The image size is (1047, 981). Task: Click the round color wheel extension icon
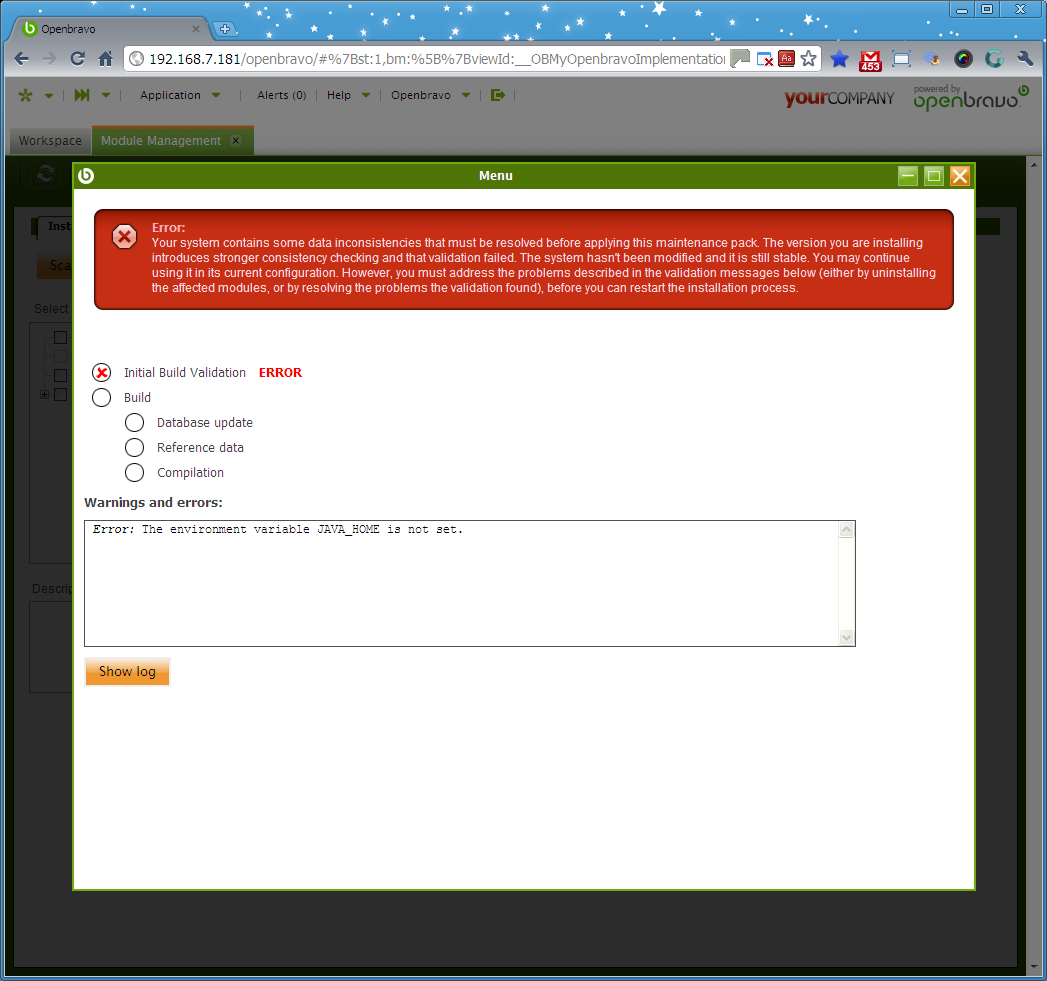click(963, 59)
